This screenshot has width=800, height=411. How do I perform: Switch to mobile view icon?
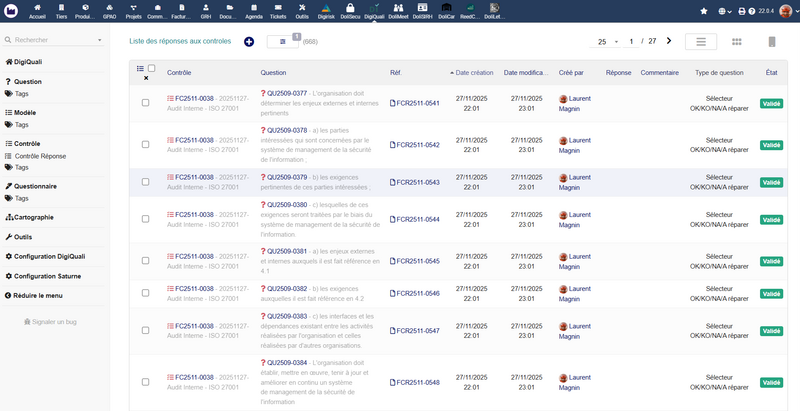tap(772, 42)
